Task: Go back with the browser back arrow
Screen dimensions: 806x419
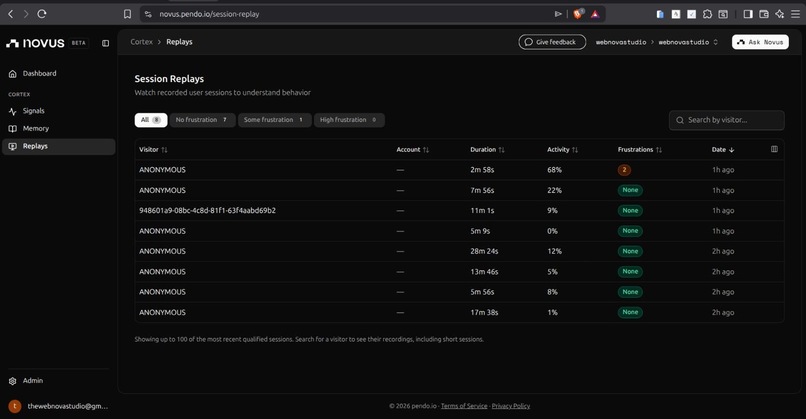Action: click(10, 14)
